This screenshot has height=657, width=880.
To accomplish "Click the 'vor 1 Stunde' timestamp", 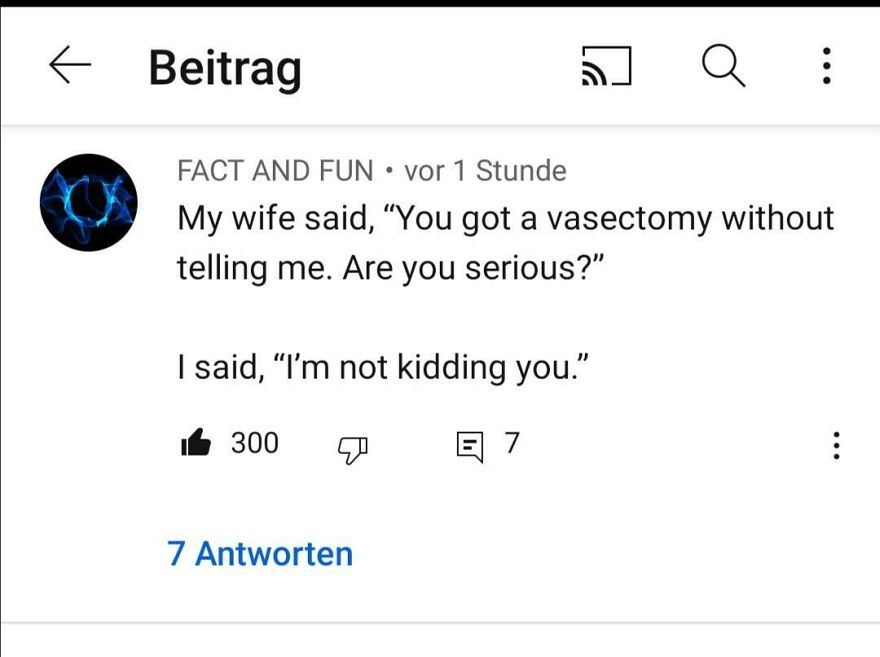I will 485,170.
